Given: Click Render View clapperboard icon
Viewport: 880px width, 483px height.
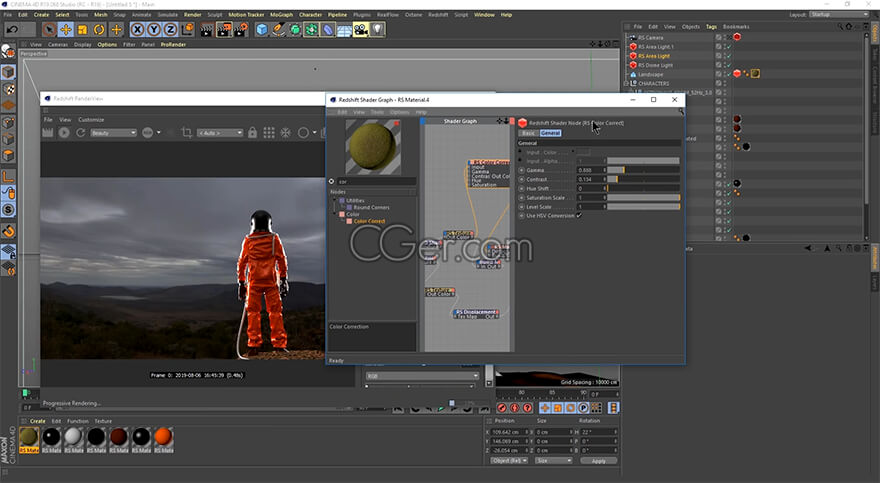Looking at the screenshot, I should pyautogui.click(x=207, y=29).
